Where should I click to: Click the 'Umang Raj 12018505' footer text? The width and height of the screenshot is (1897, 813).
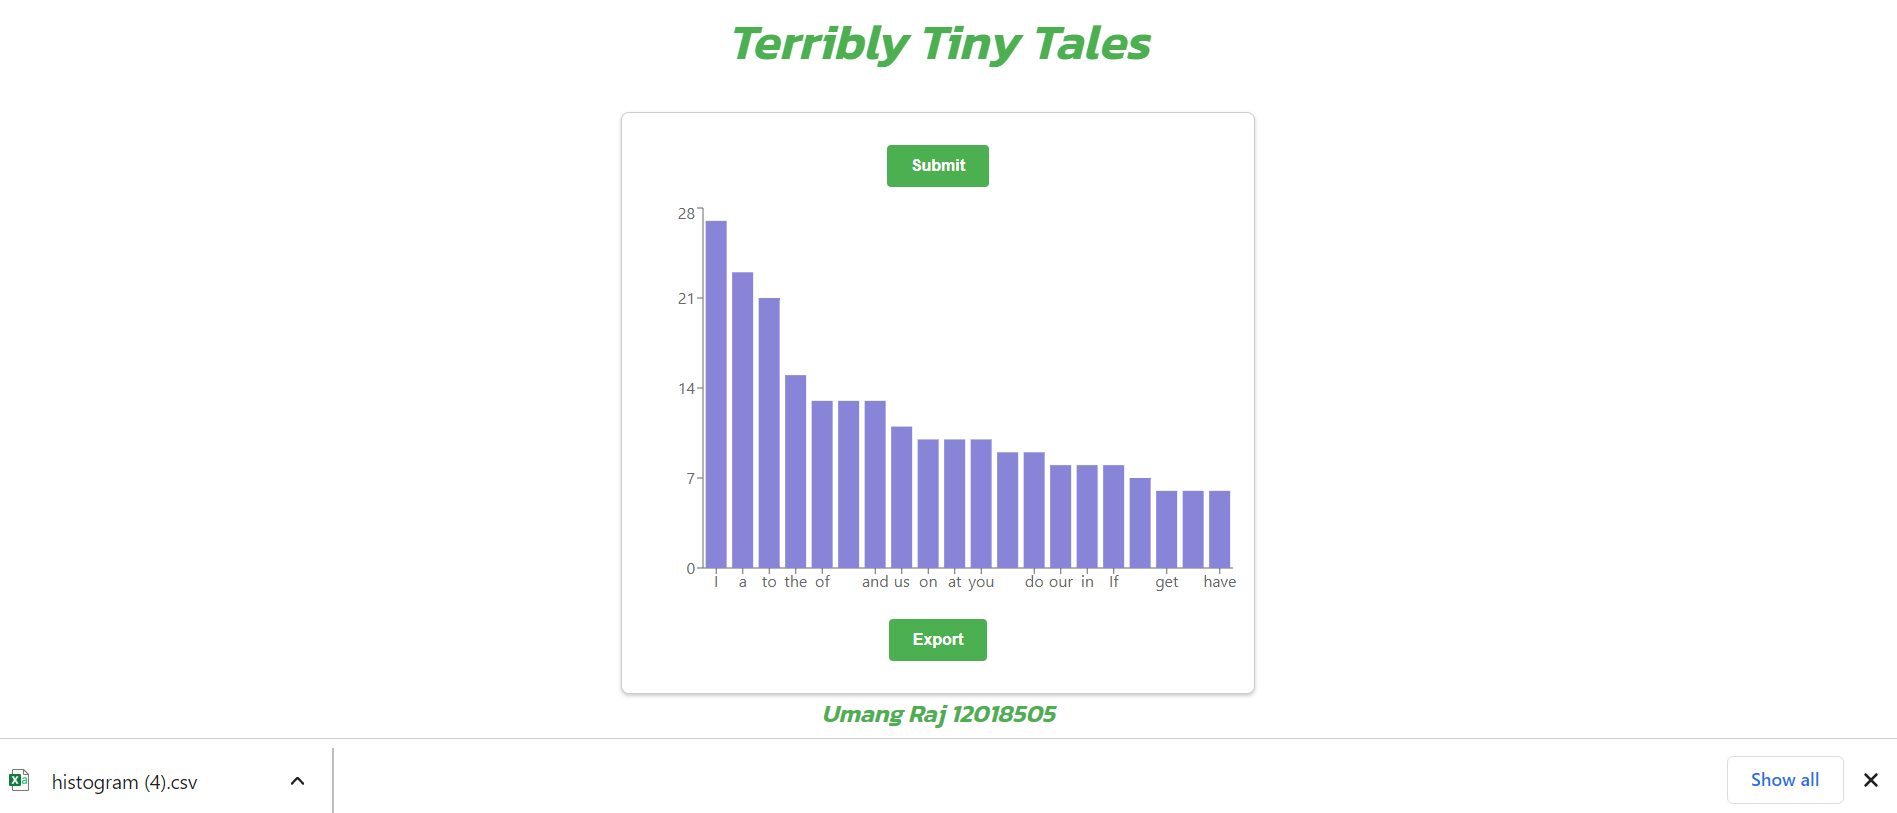click(x=939, y=714)
